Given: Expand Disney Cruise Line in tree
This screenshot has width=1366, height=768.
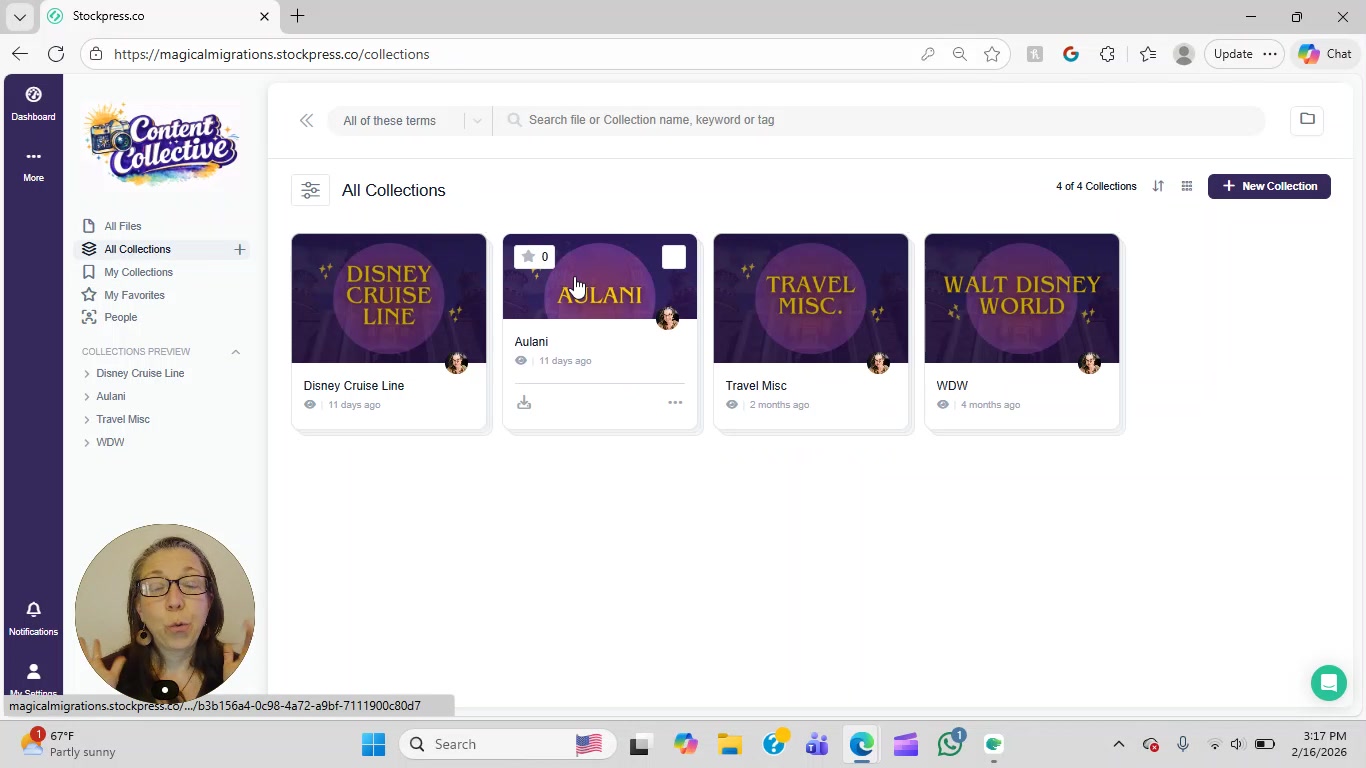Looking at the screenshot, I should click(x=87, y=374).
